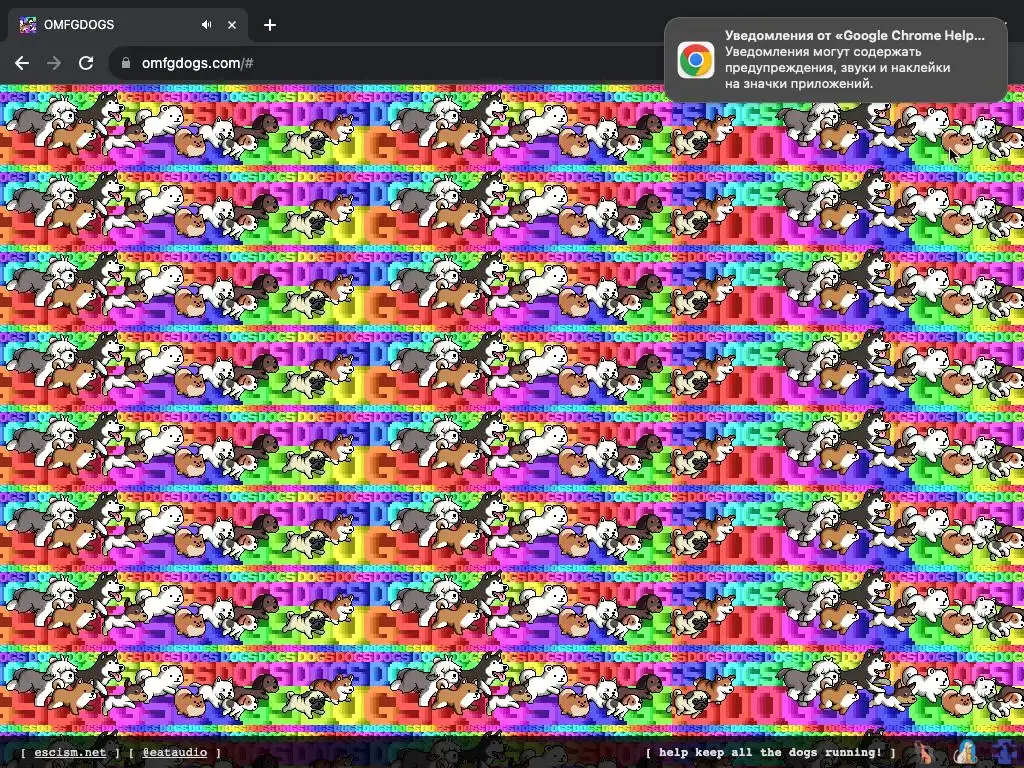
Task: Click the browser forward arrow
Action: tap(54, 63)
